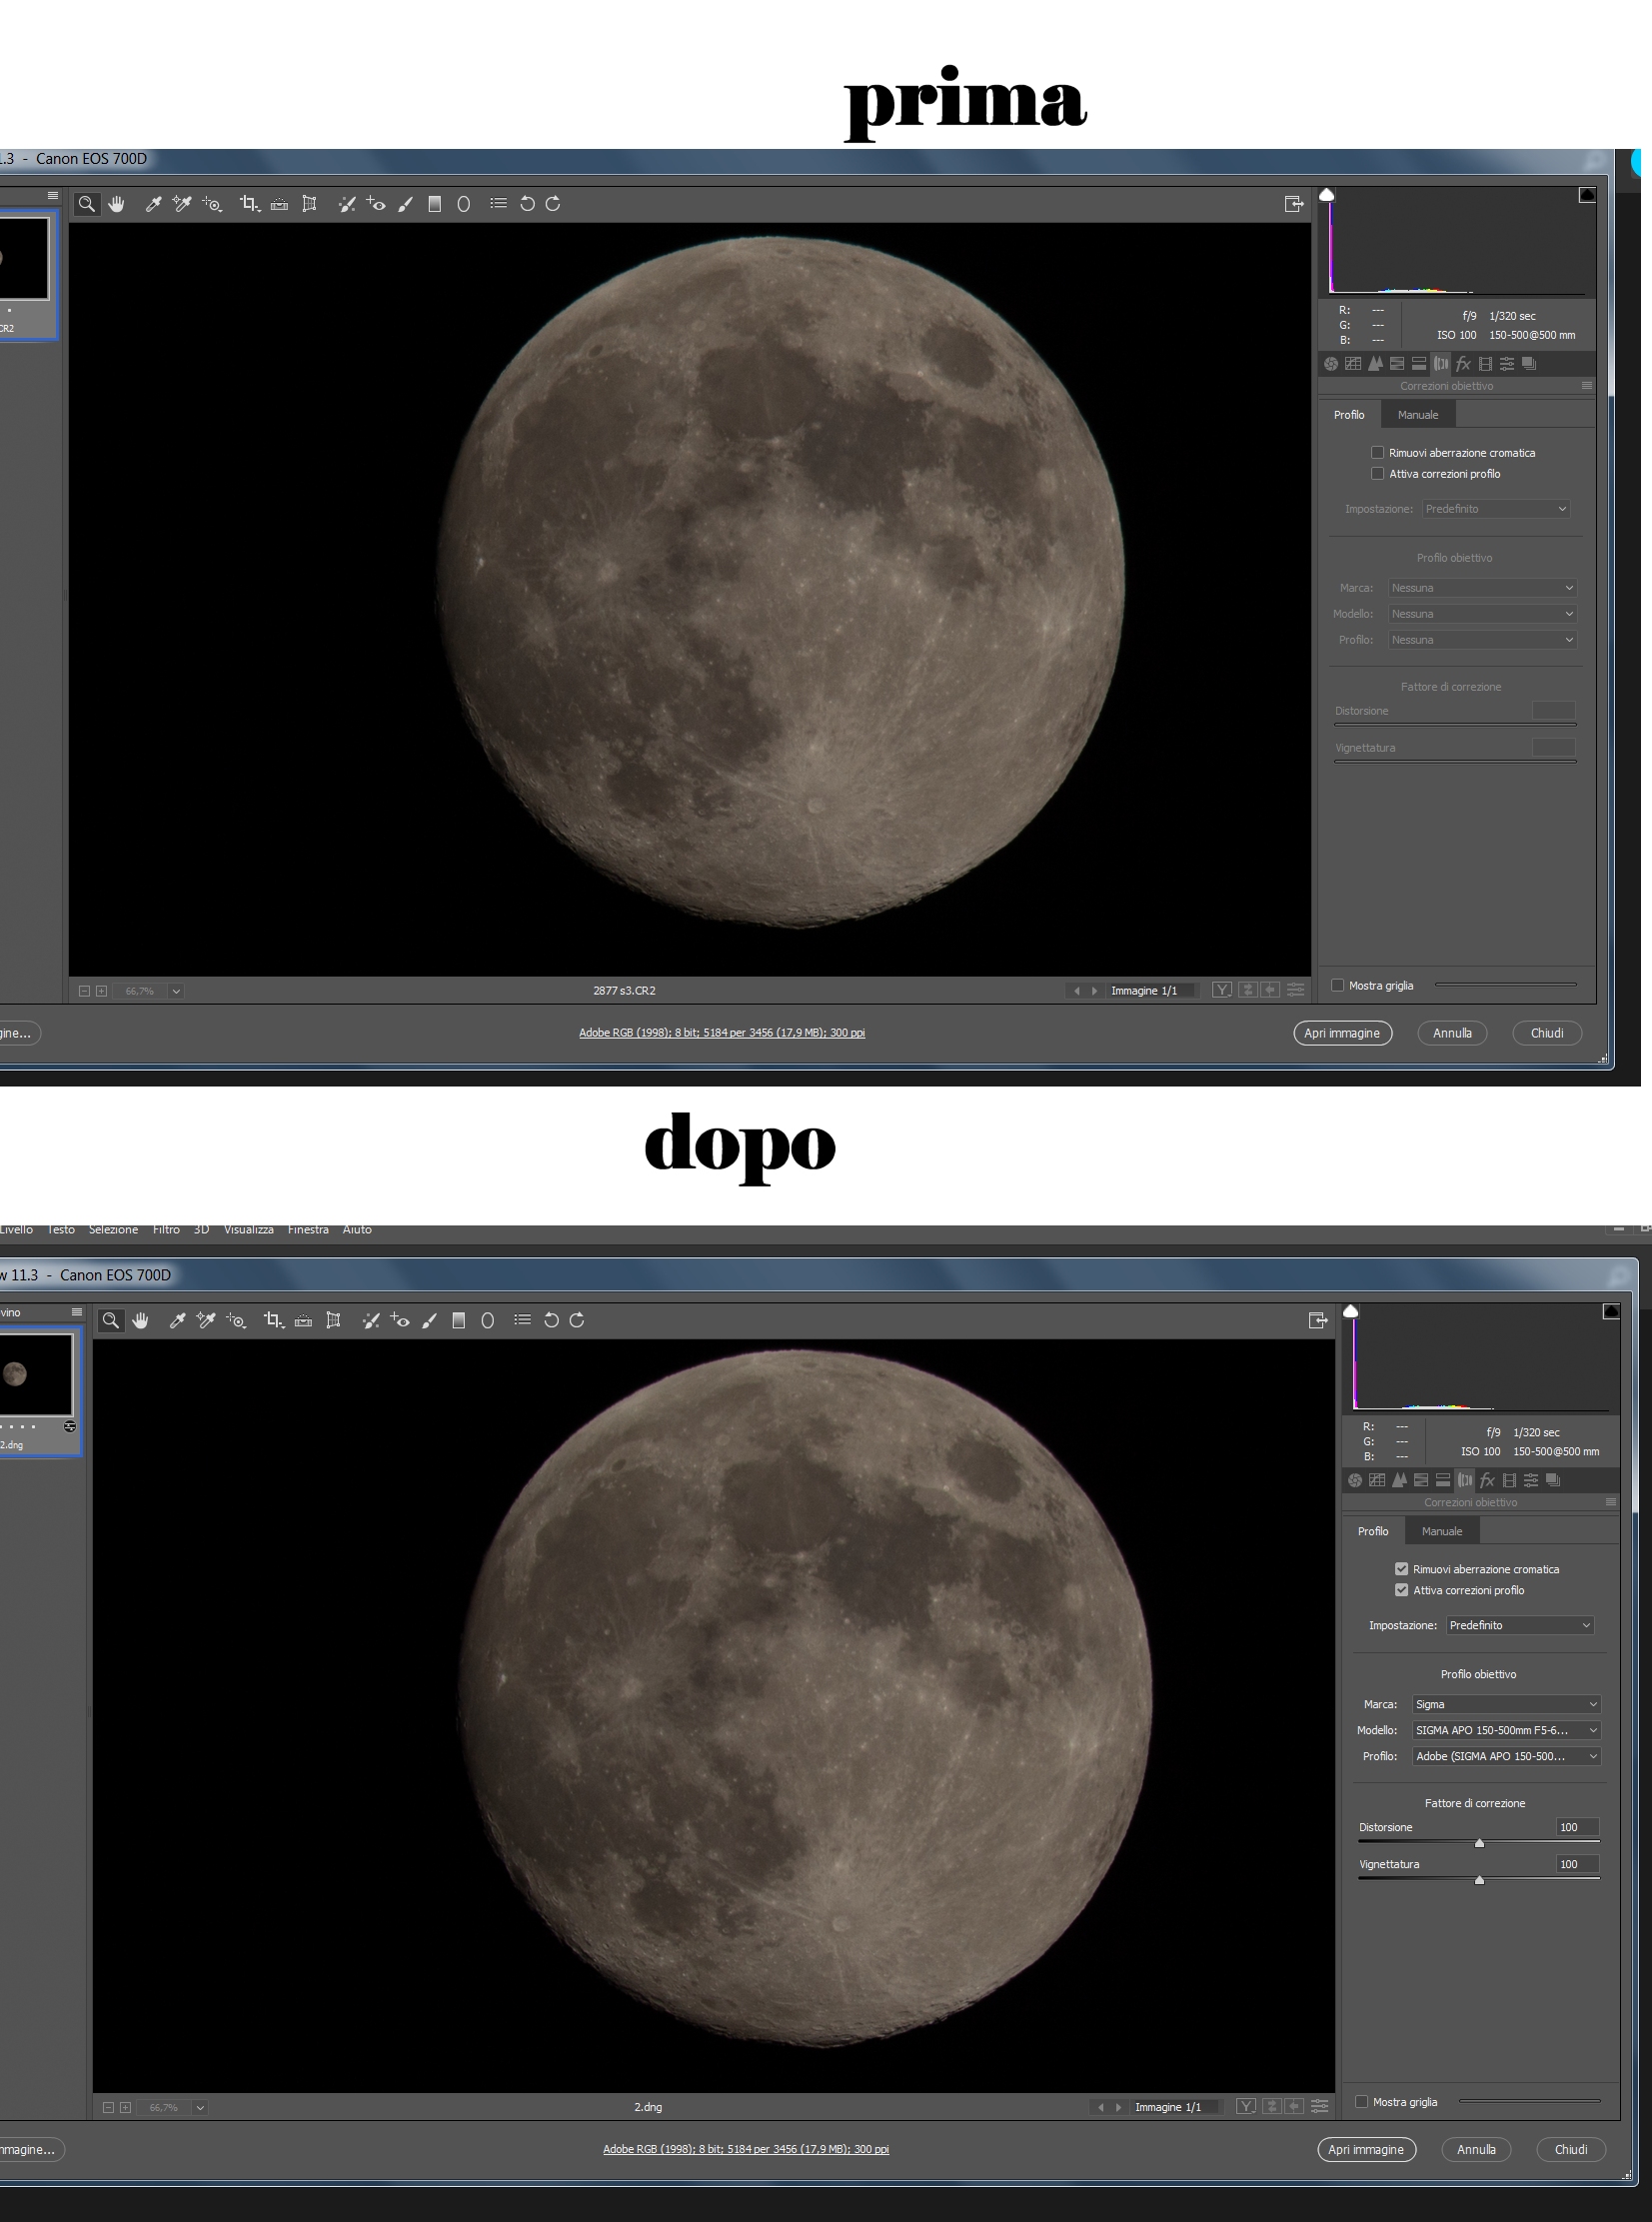Image resolution: width=1652 pixels, height=2222 pixels.
Task: Select Red Eye Removal tool in 'dopo' toolbar
Action: pos(400,1320)
